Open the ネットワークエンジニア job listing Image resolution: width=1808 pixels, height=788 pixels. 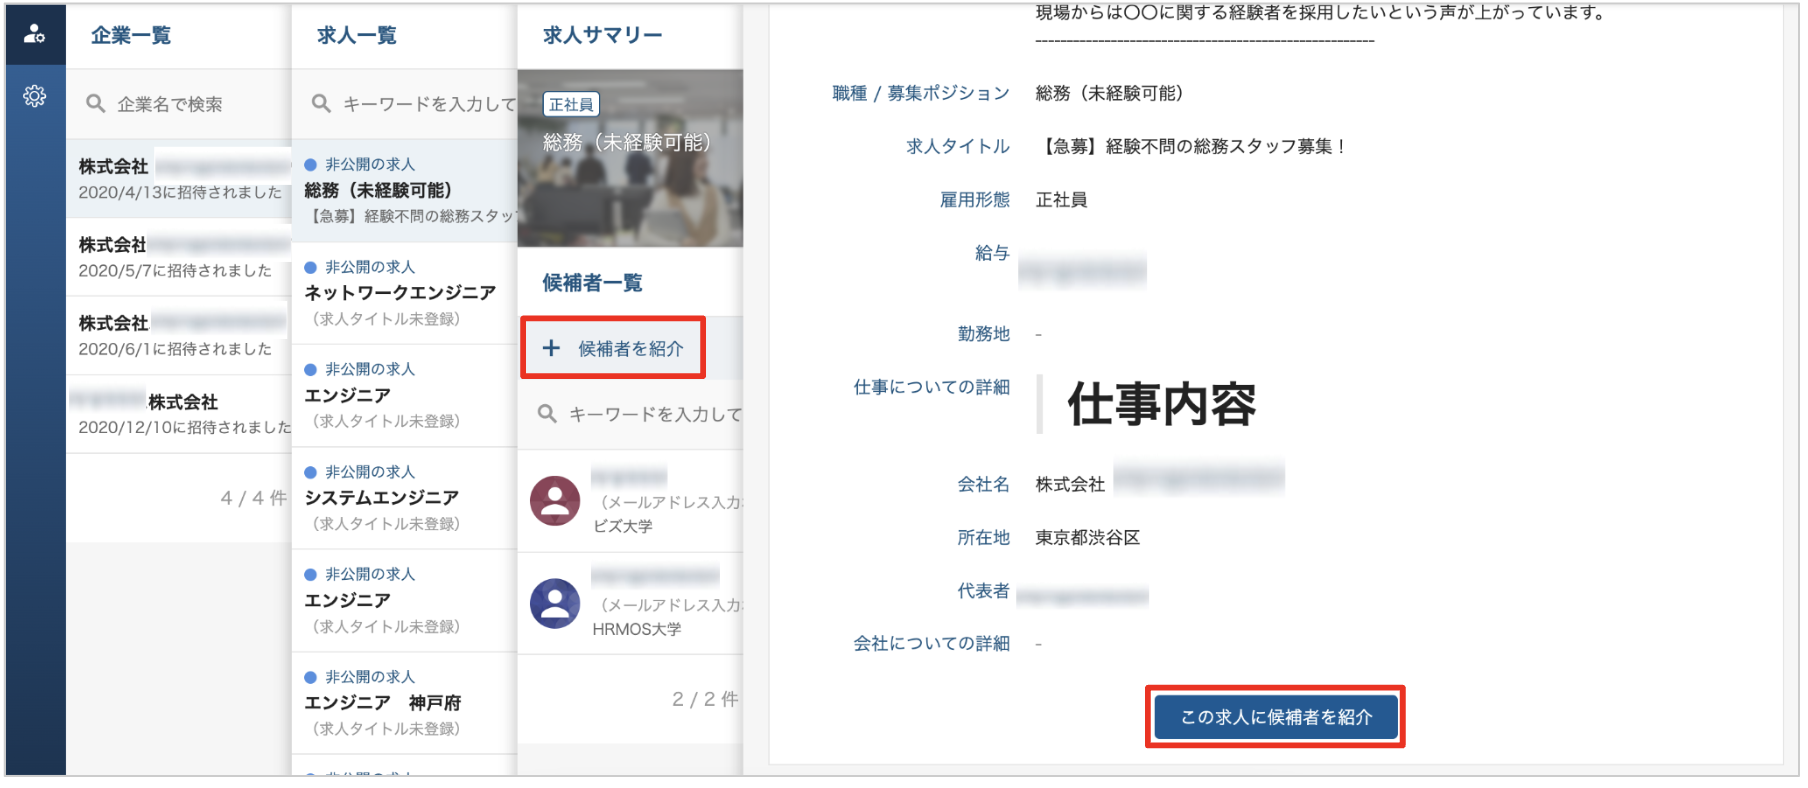tap(405, 293)
